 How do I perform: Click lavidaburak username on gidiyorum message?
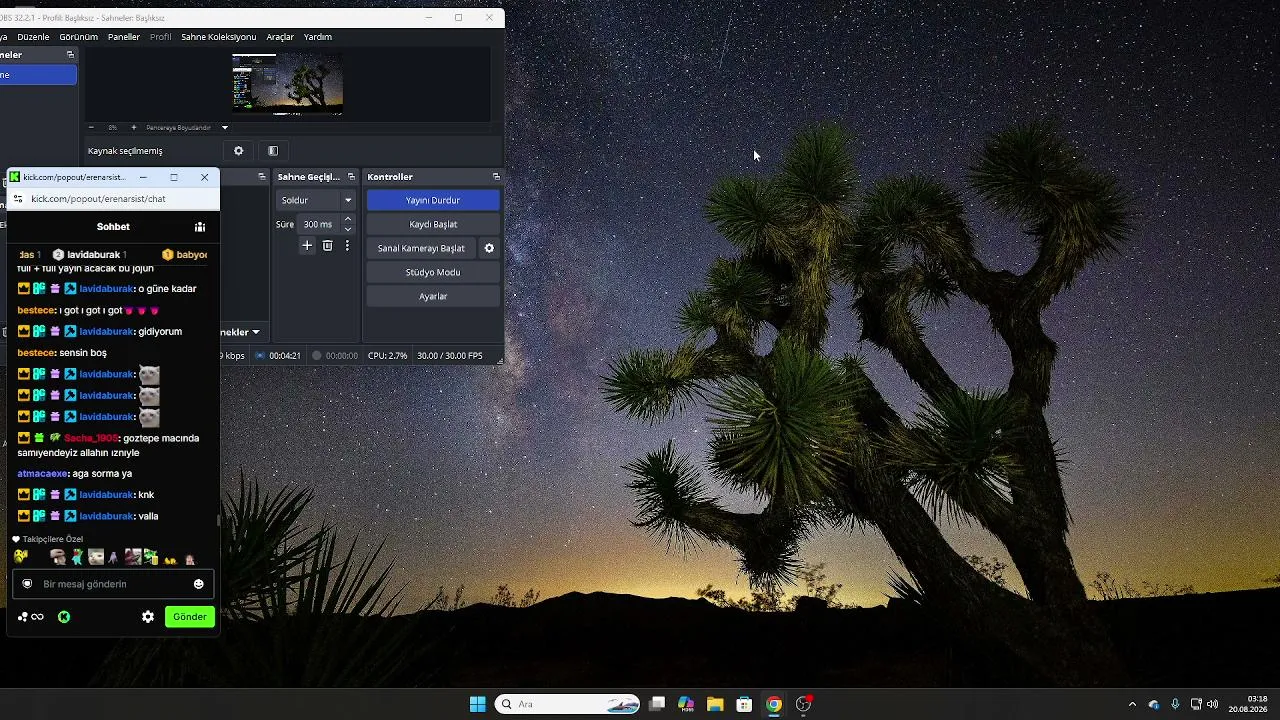coord(106,331)
